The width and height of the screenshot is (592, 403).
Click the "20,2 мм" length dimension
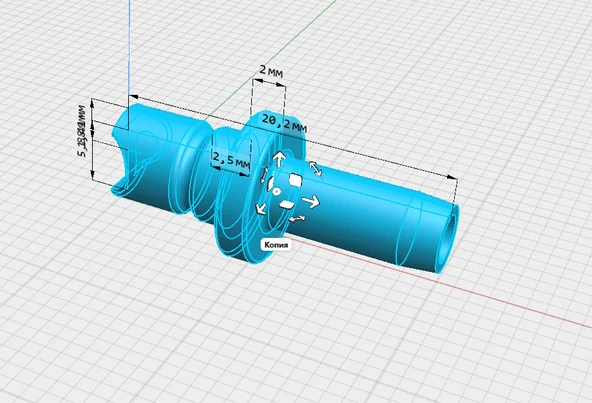click(284, 123)
